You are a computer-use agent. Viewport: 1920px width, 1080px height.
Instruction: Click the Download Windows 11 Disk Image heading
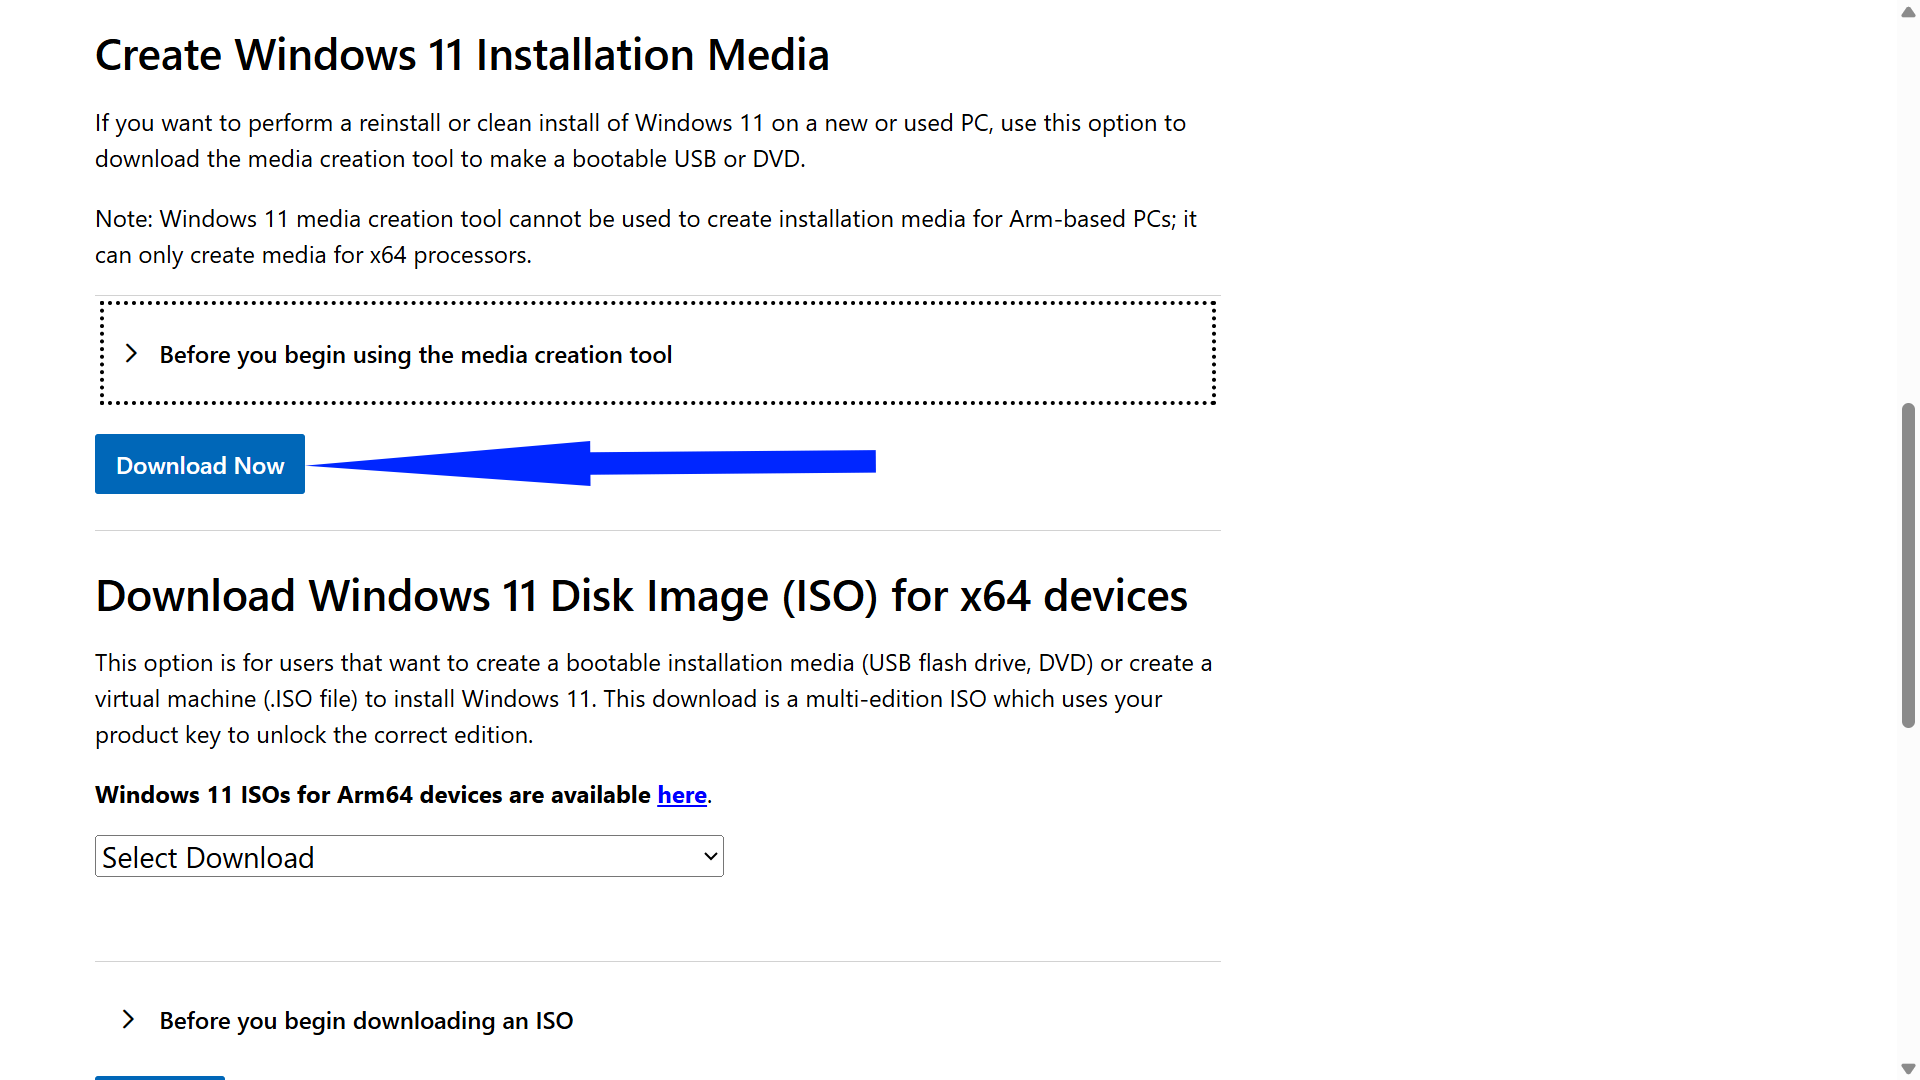pyautogui.click(x=640, y=594)
